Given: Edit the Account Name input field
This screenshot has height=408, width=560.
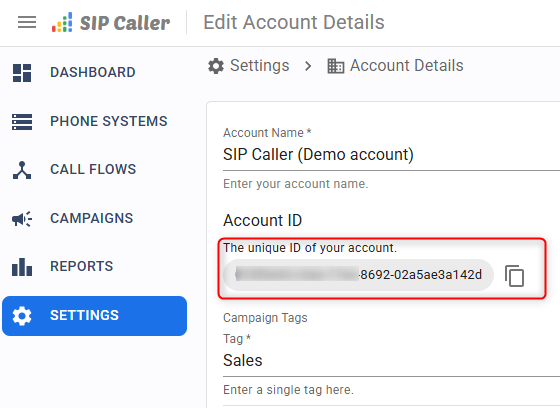Looking at the screenshot, I should [x=391, y=155].
